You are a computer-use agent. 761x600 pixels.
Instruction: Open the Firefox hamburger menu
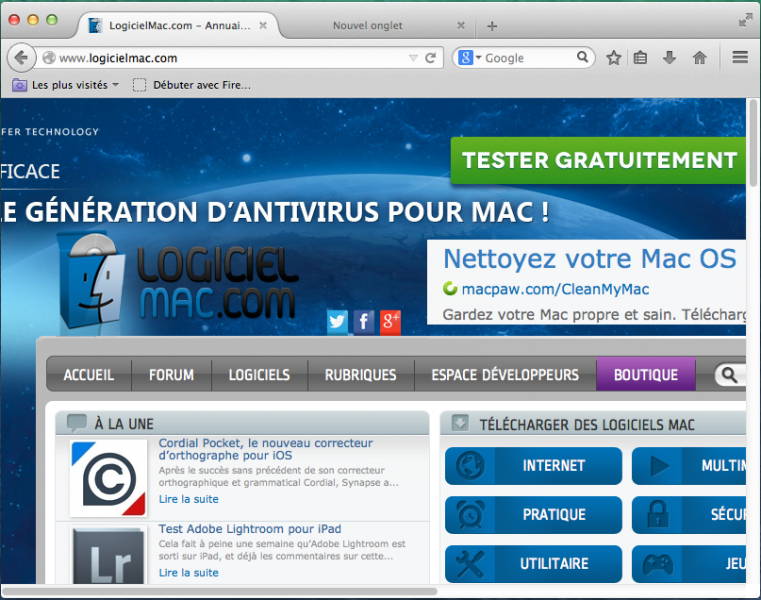click(740, 57)
